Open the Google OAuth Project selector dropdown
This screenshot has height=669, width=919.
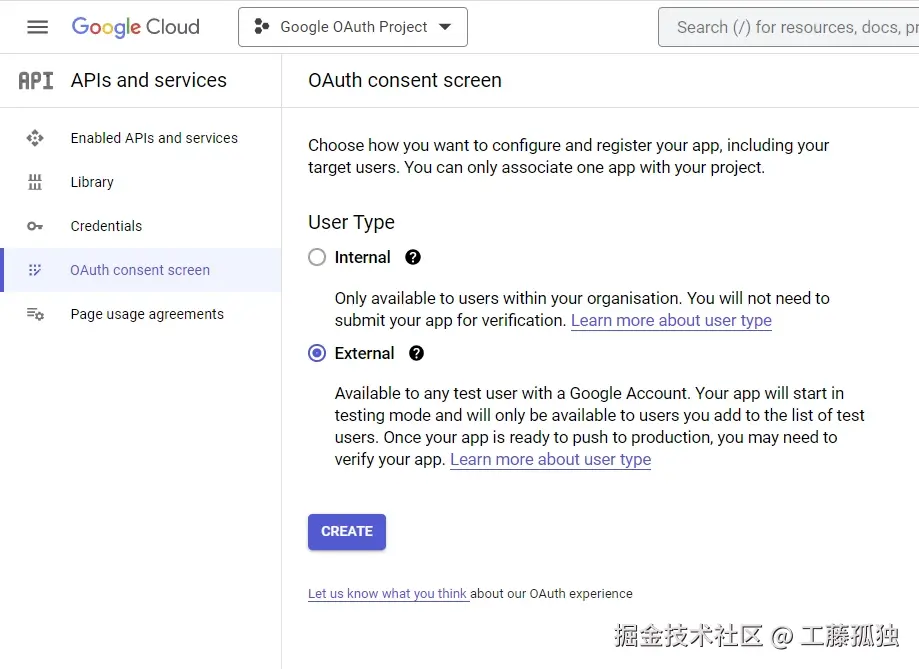352,27
